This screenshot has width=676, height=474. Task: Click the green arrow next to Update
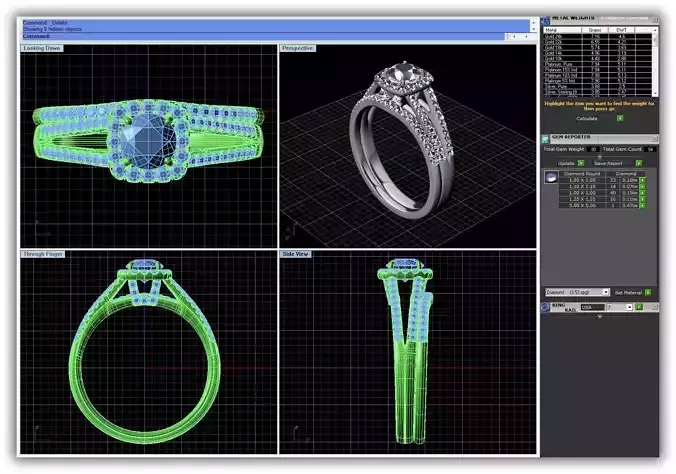[581, 163]
